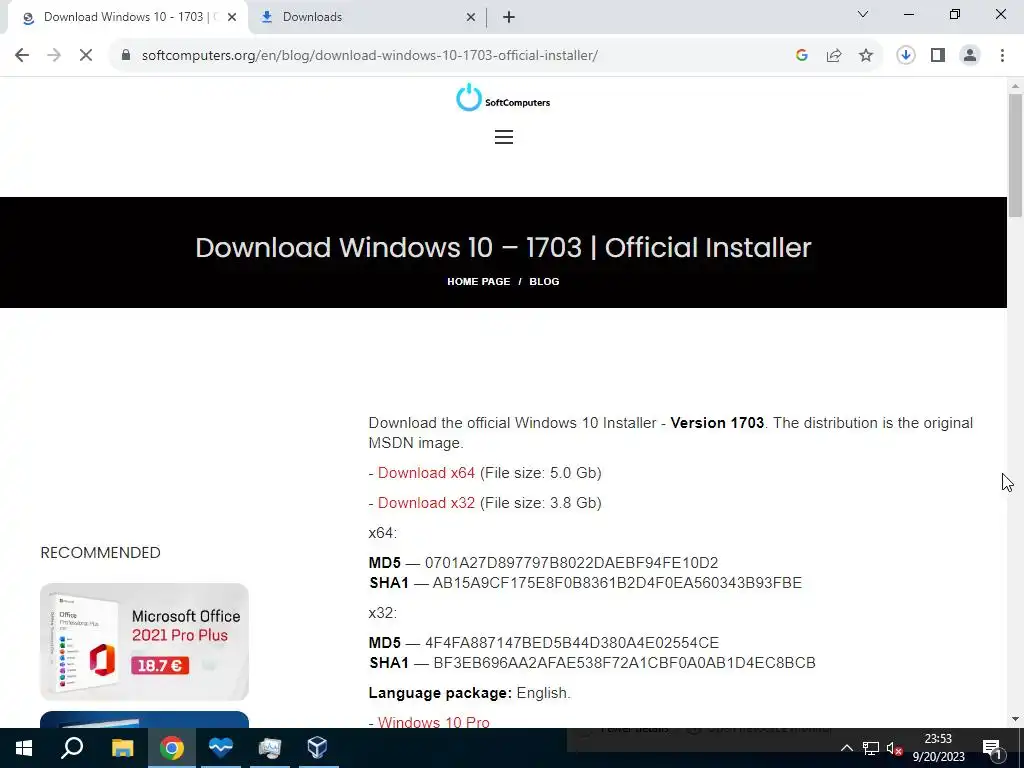Open the Windows 10 Pro link

pos(434,722)
